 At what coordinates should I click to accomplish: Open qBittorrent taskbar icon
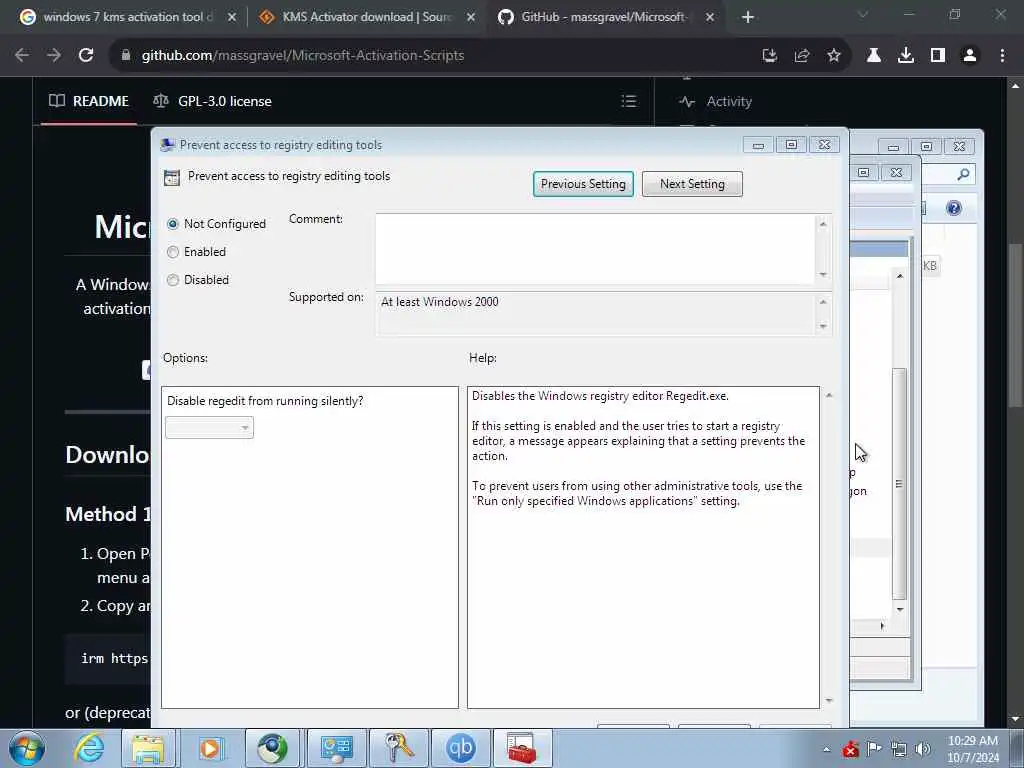coord(460,748)
